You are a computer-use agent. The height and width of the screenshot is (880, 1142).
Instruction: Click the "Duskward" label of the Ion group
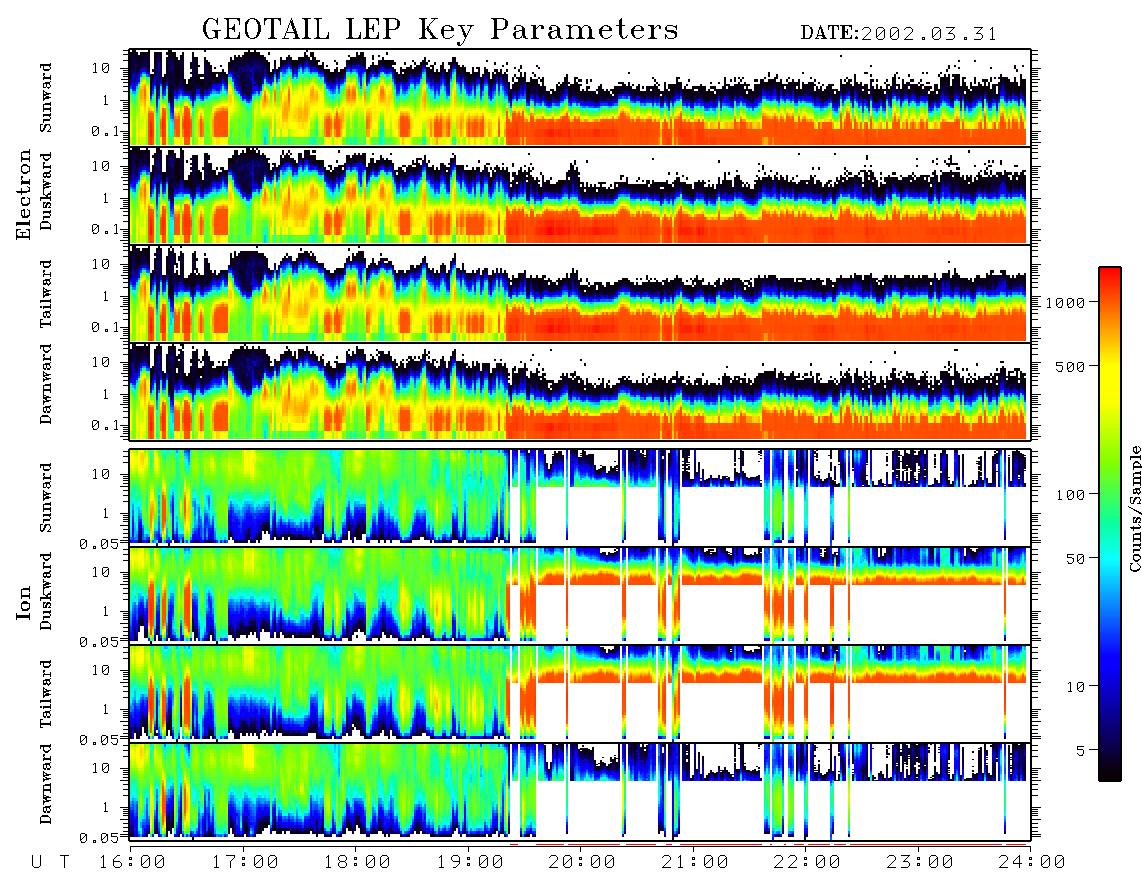click(x=46, y=591)
